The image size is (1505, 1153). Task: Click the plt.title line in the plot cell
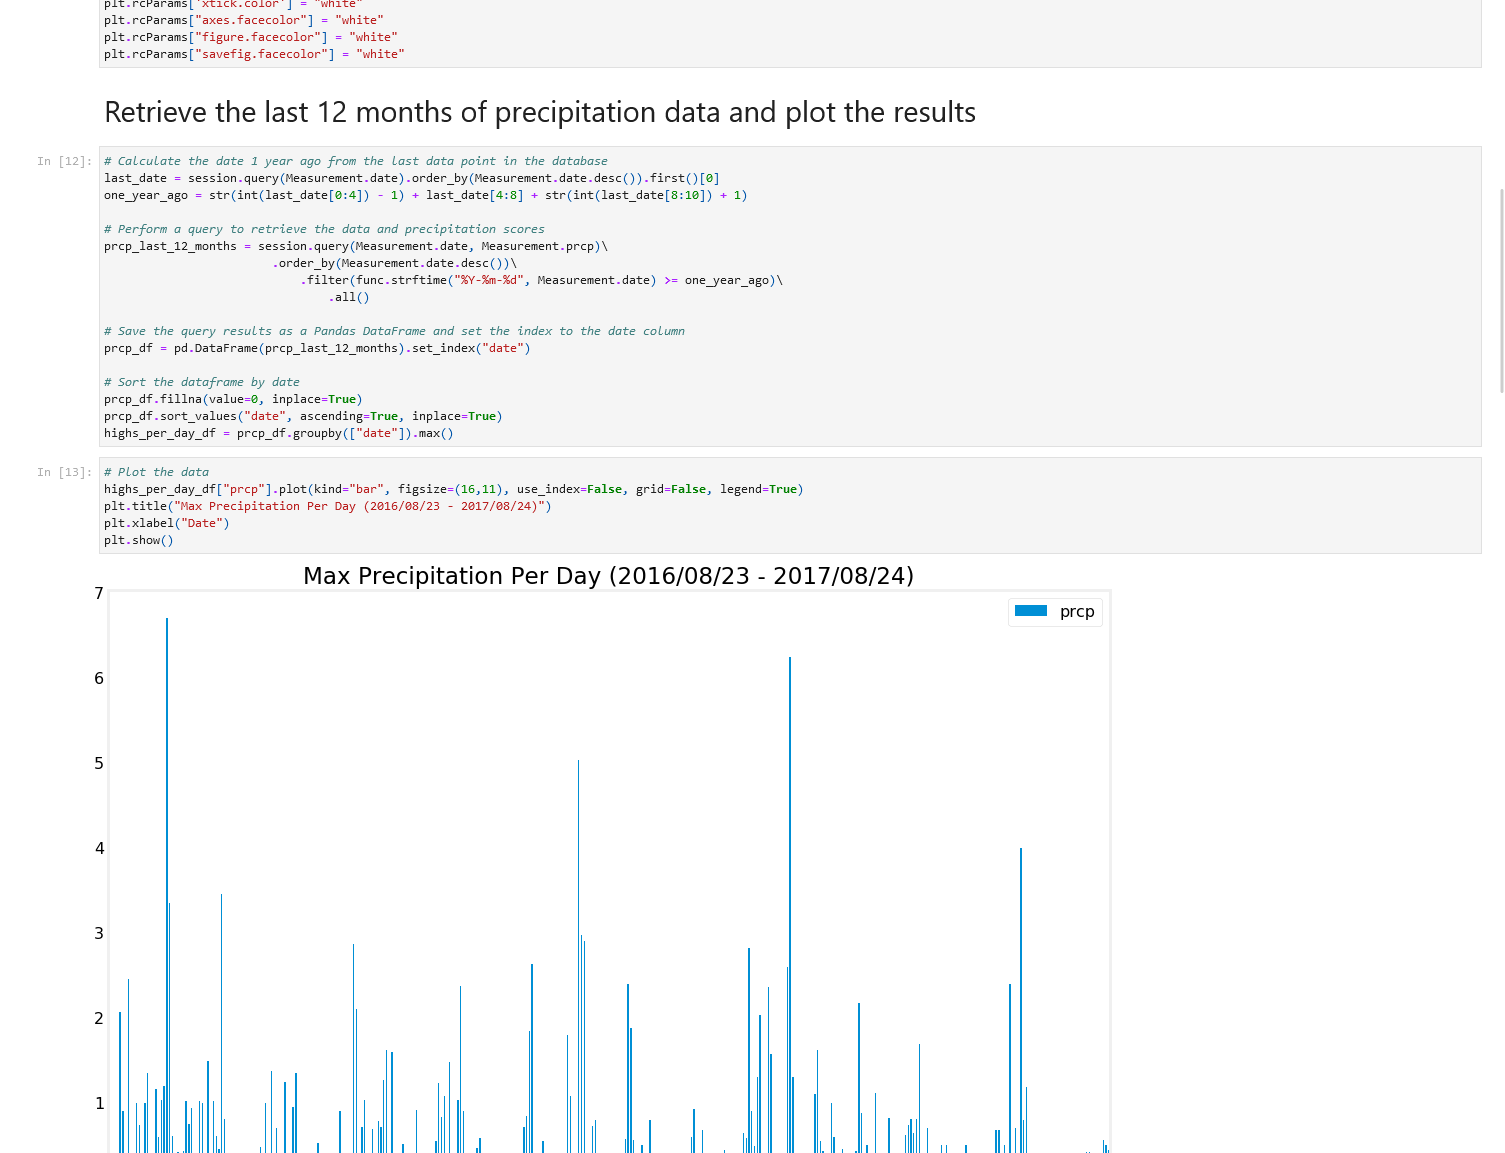point(327,506)
